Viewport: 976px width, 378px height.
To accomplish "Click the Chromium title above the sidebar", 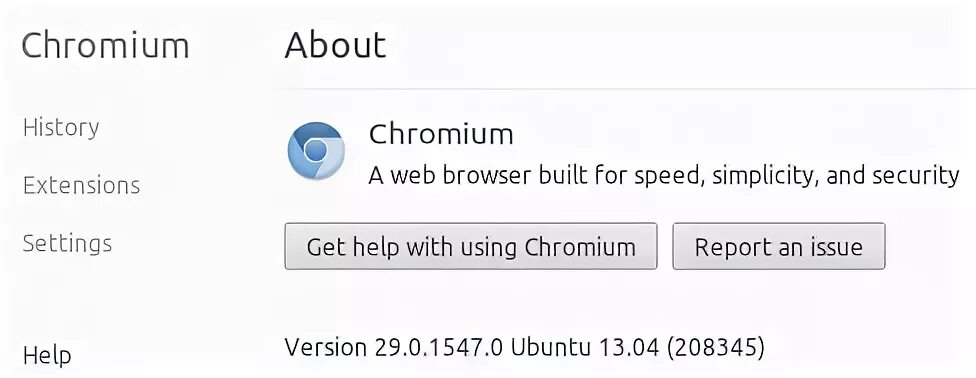I will click(105, 45).
